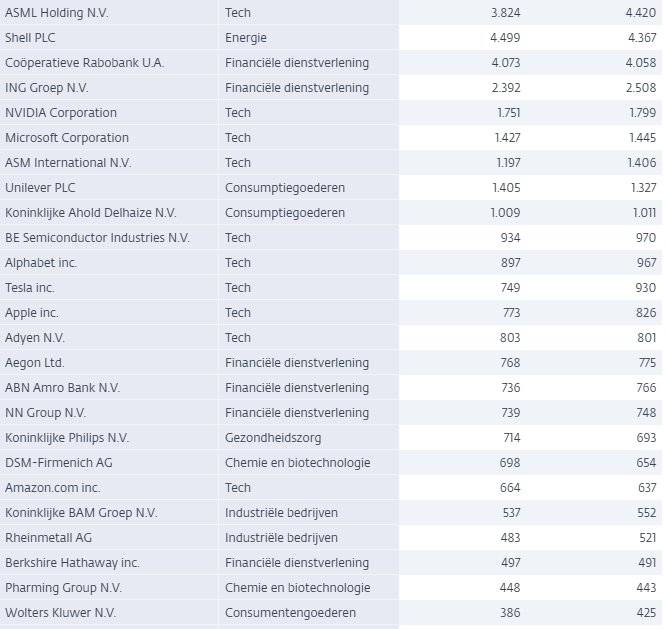Click the Microsoft Corporation entry
The image size is (665, 629).
(x=67, y=138)
